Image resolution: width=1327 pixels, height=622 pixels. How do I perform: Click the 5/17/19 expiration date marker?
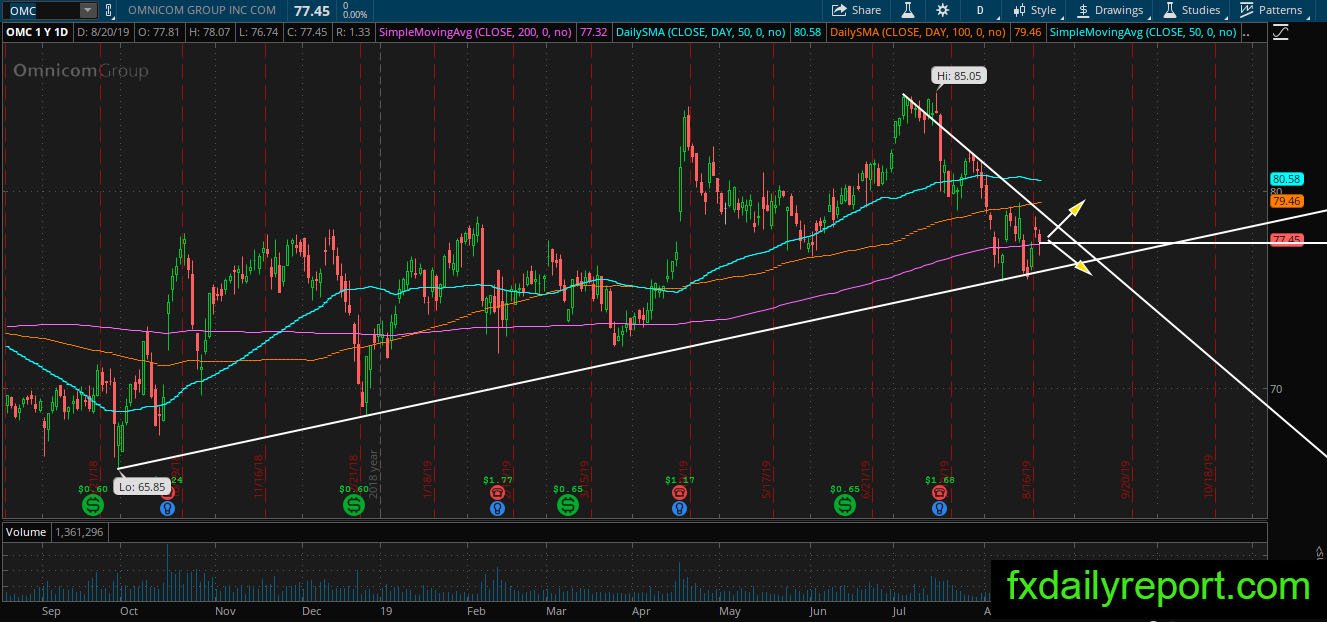tap(766, 478)
